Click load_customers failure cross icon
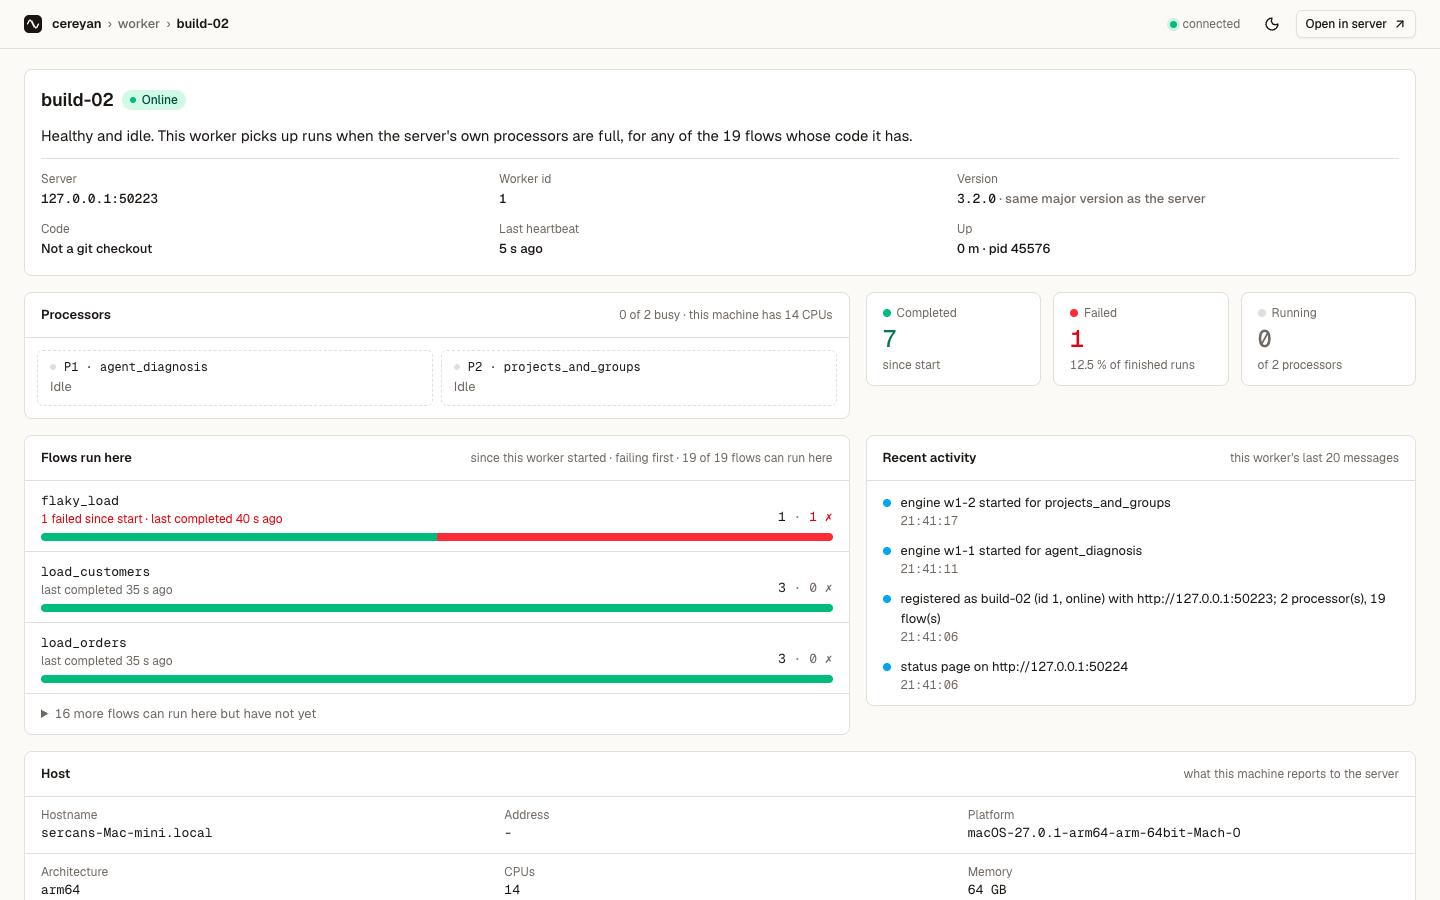Image resolution: width=1440 pixels, height=900 pixels. point(828,588)
